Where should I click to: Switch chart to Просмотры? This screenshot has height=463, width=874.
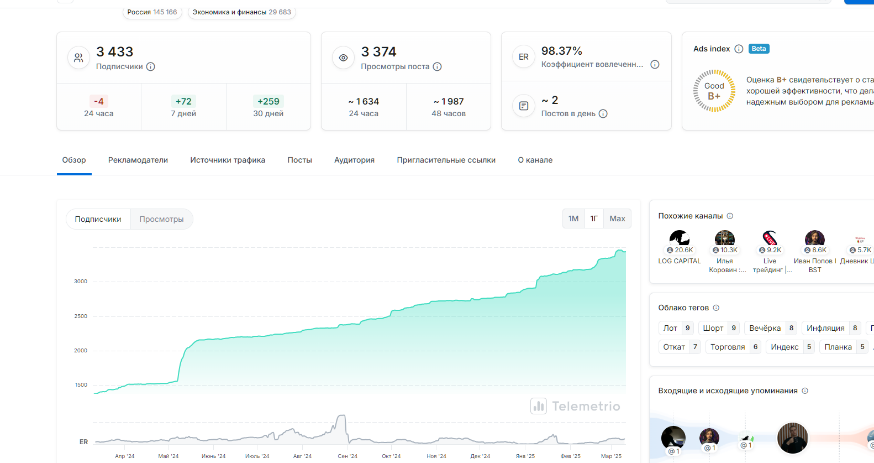161,219
